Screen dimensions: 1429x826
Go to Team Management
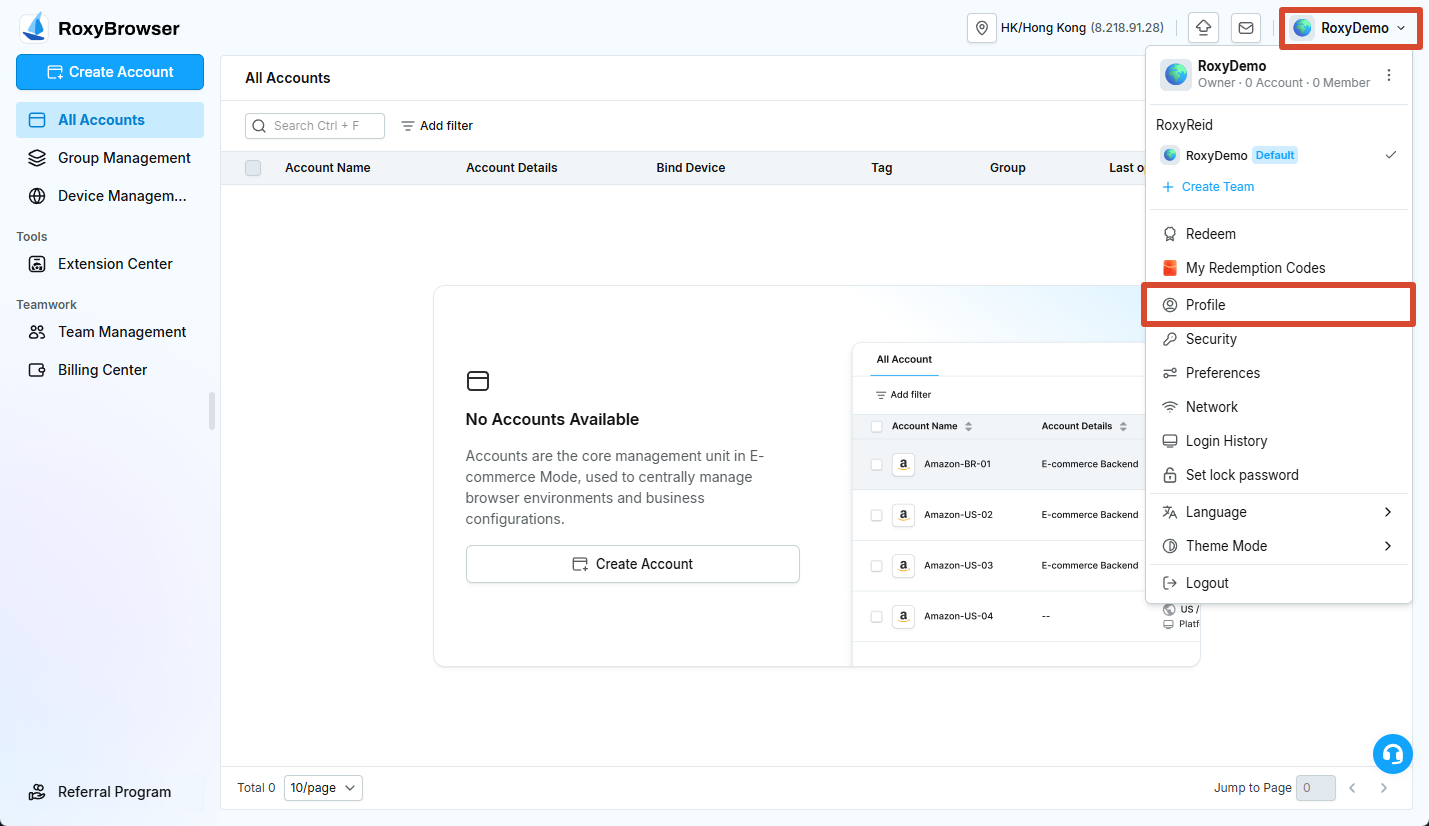coord(110,332)
